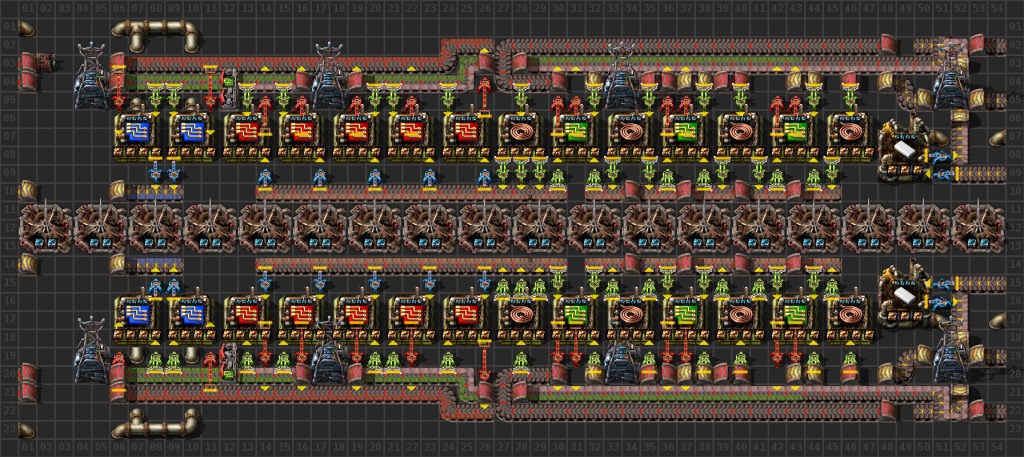Click blue fast inserter column 17 row 15

(319, 279)
